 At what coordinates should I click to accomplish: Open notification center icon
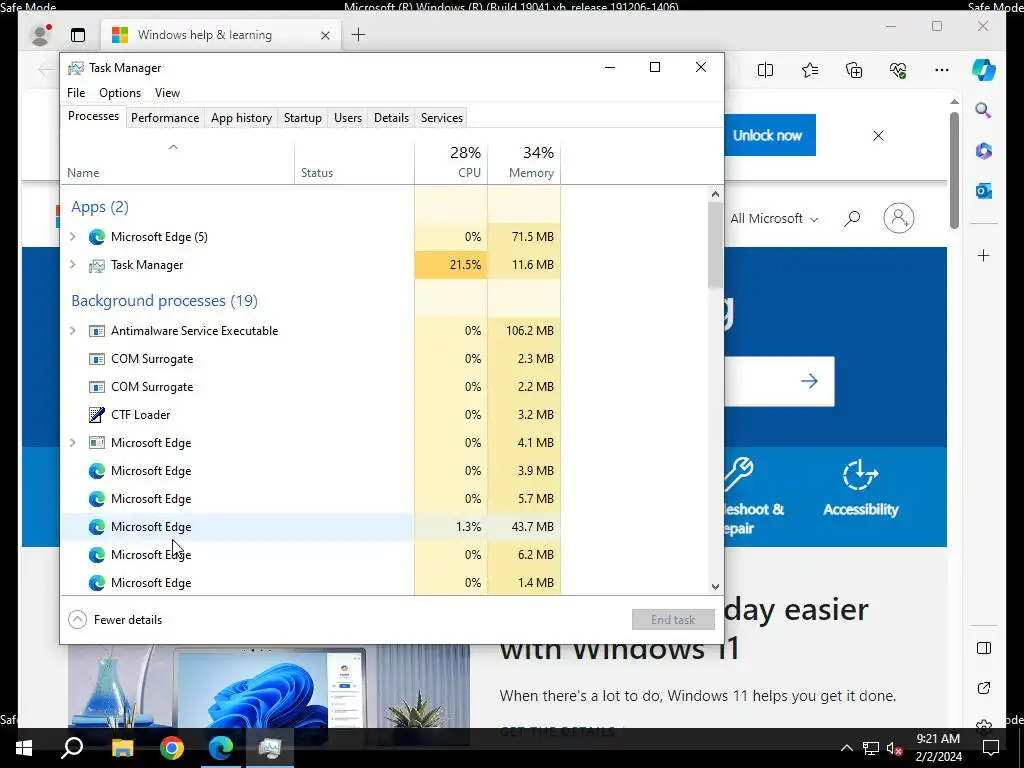pyautogui.click(x=991, y=748)
